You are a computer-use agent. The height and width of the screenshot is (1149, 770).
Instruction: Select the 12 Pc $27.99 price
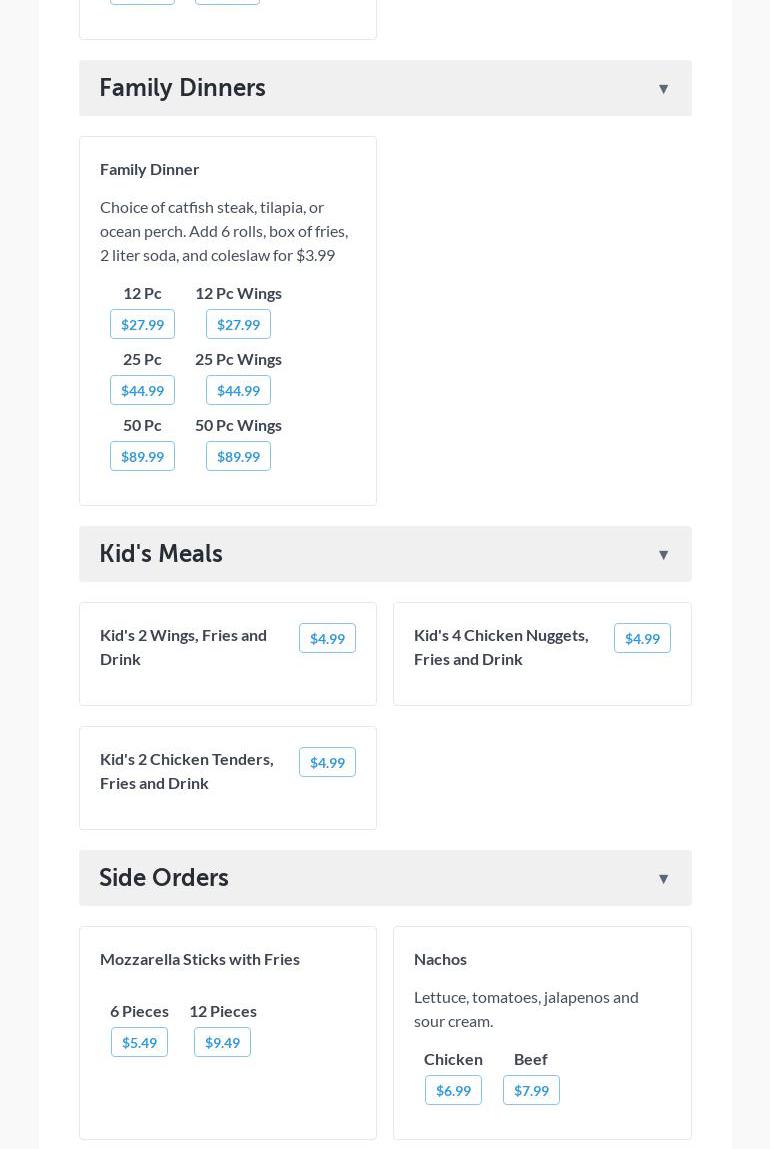142,324
